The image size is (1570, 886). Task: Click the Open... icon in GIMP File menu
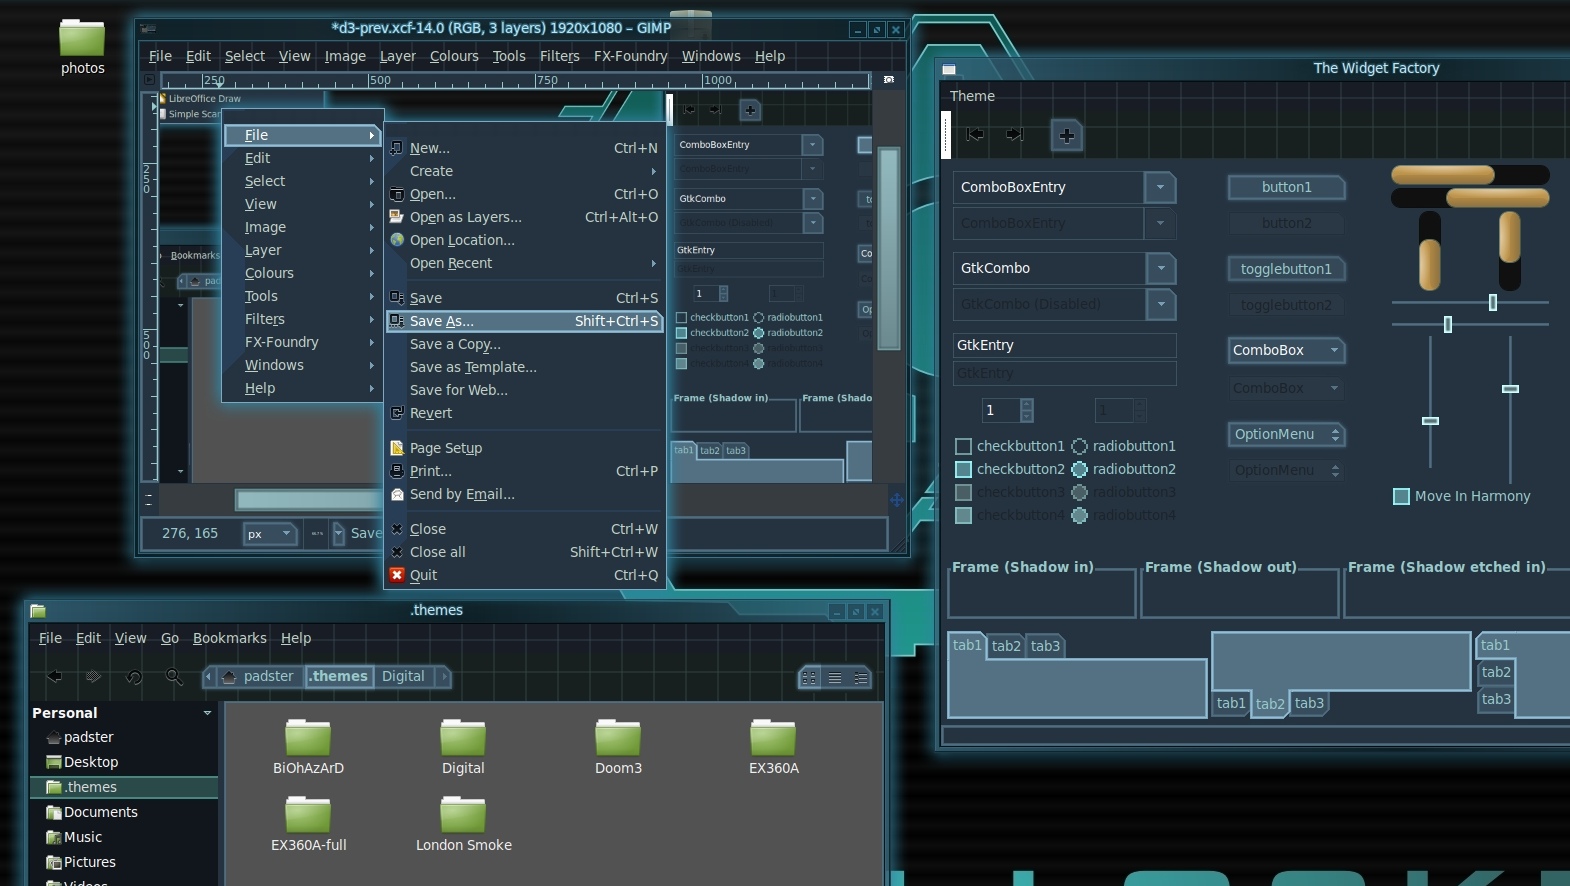[397, 194]
